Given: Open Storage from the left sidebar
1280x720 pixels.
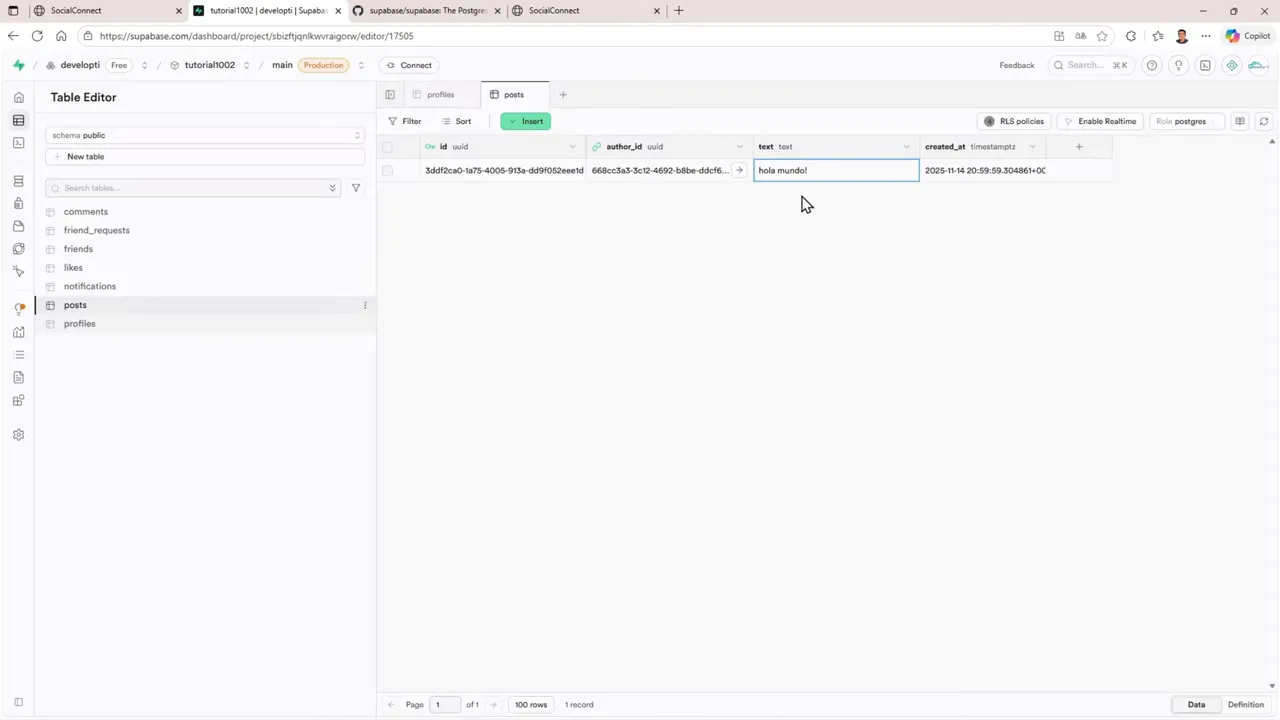Looking at the screenshot, I should pyautogui.click(x=18, y=226).
